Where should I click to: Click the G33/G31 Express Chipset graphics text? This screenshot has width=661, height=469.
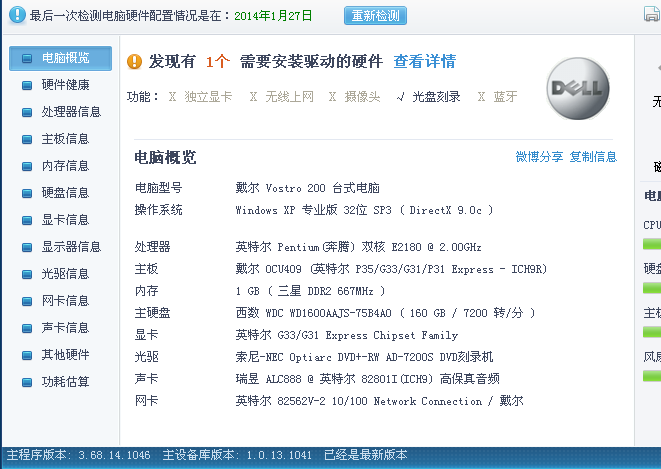347,335
